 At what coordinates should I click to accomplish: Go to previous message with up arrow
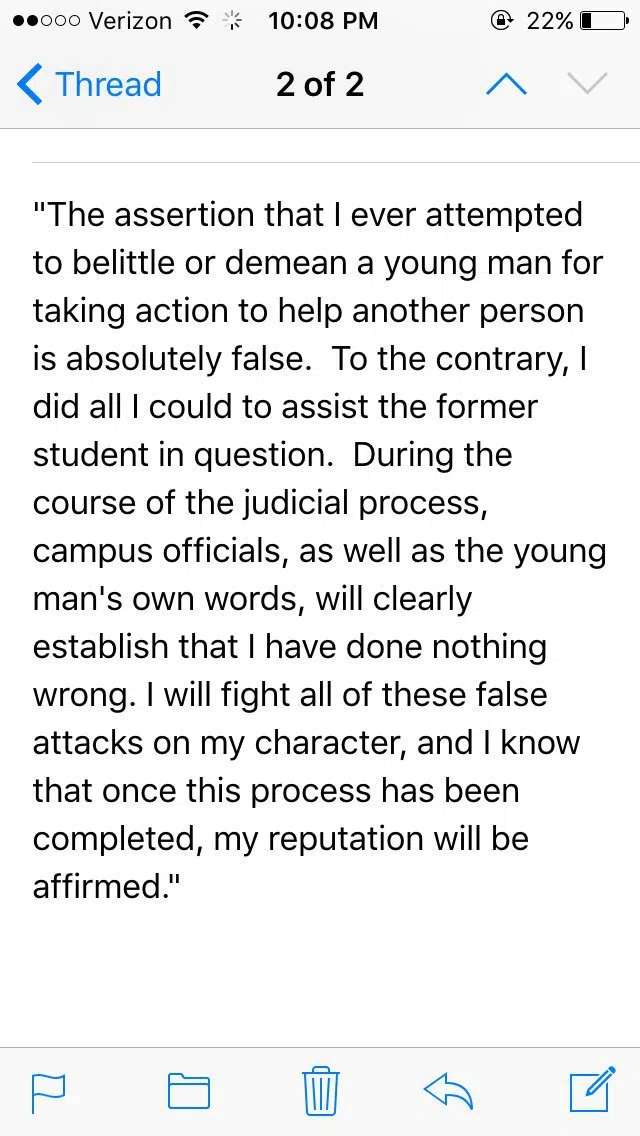pyautogui.click(x=506, y=85)
